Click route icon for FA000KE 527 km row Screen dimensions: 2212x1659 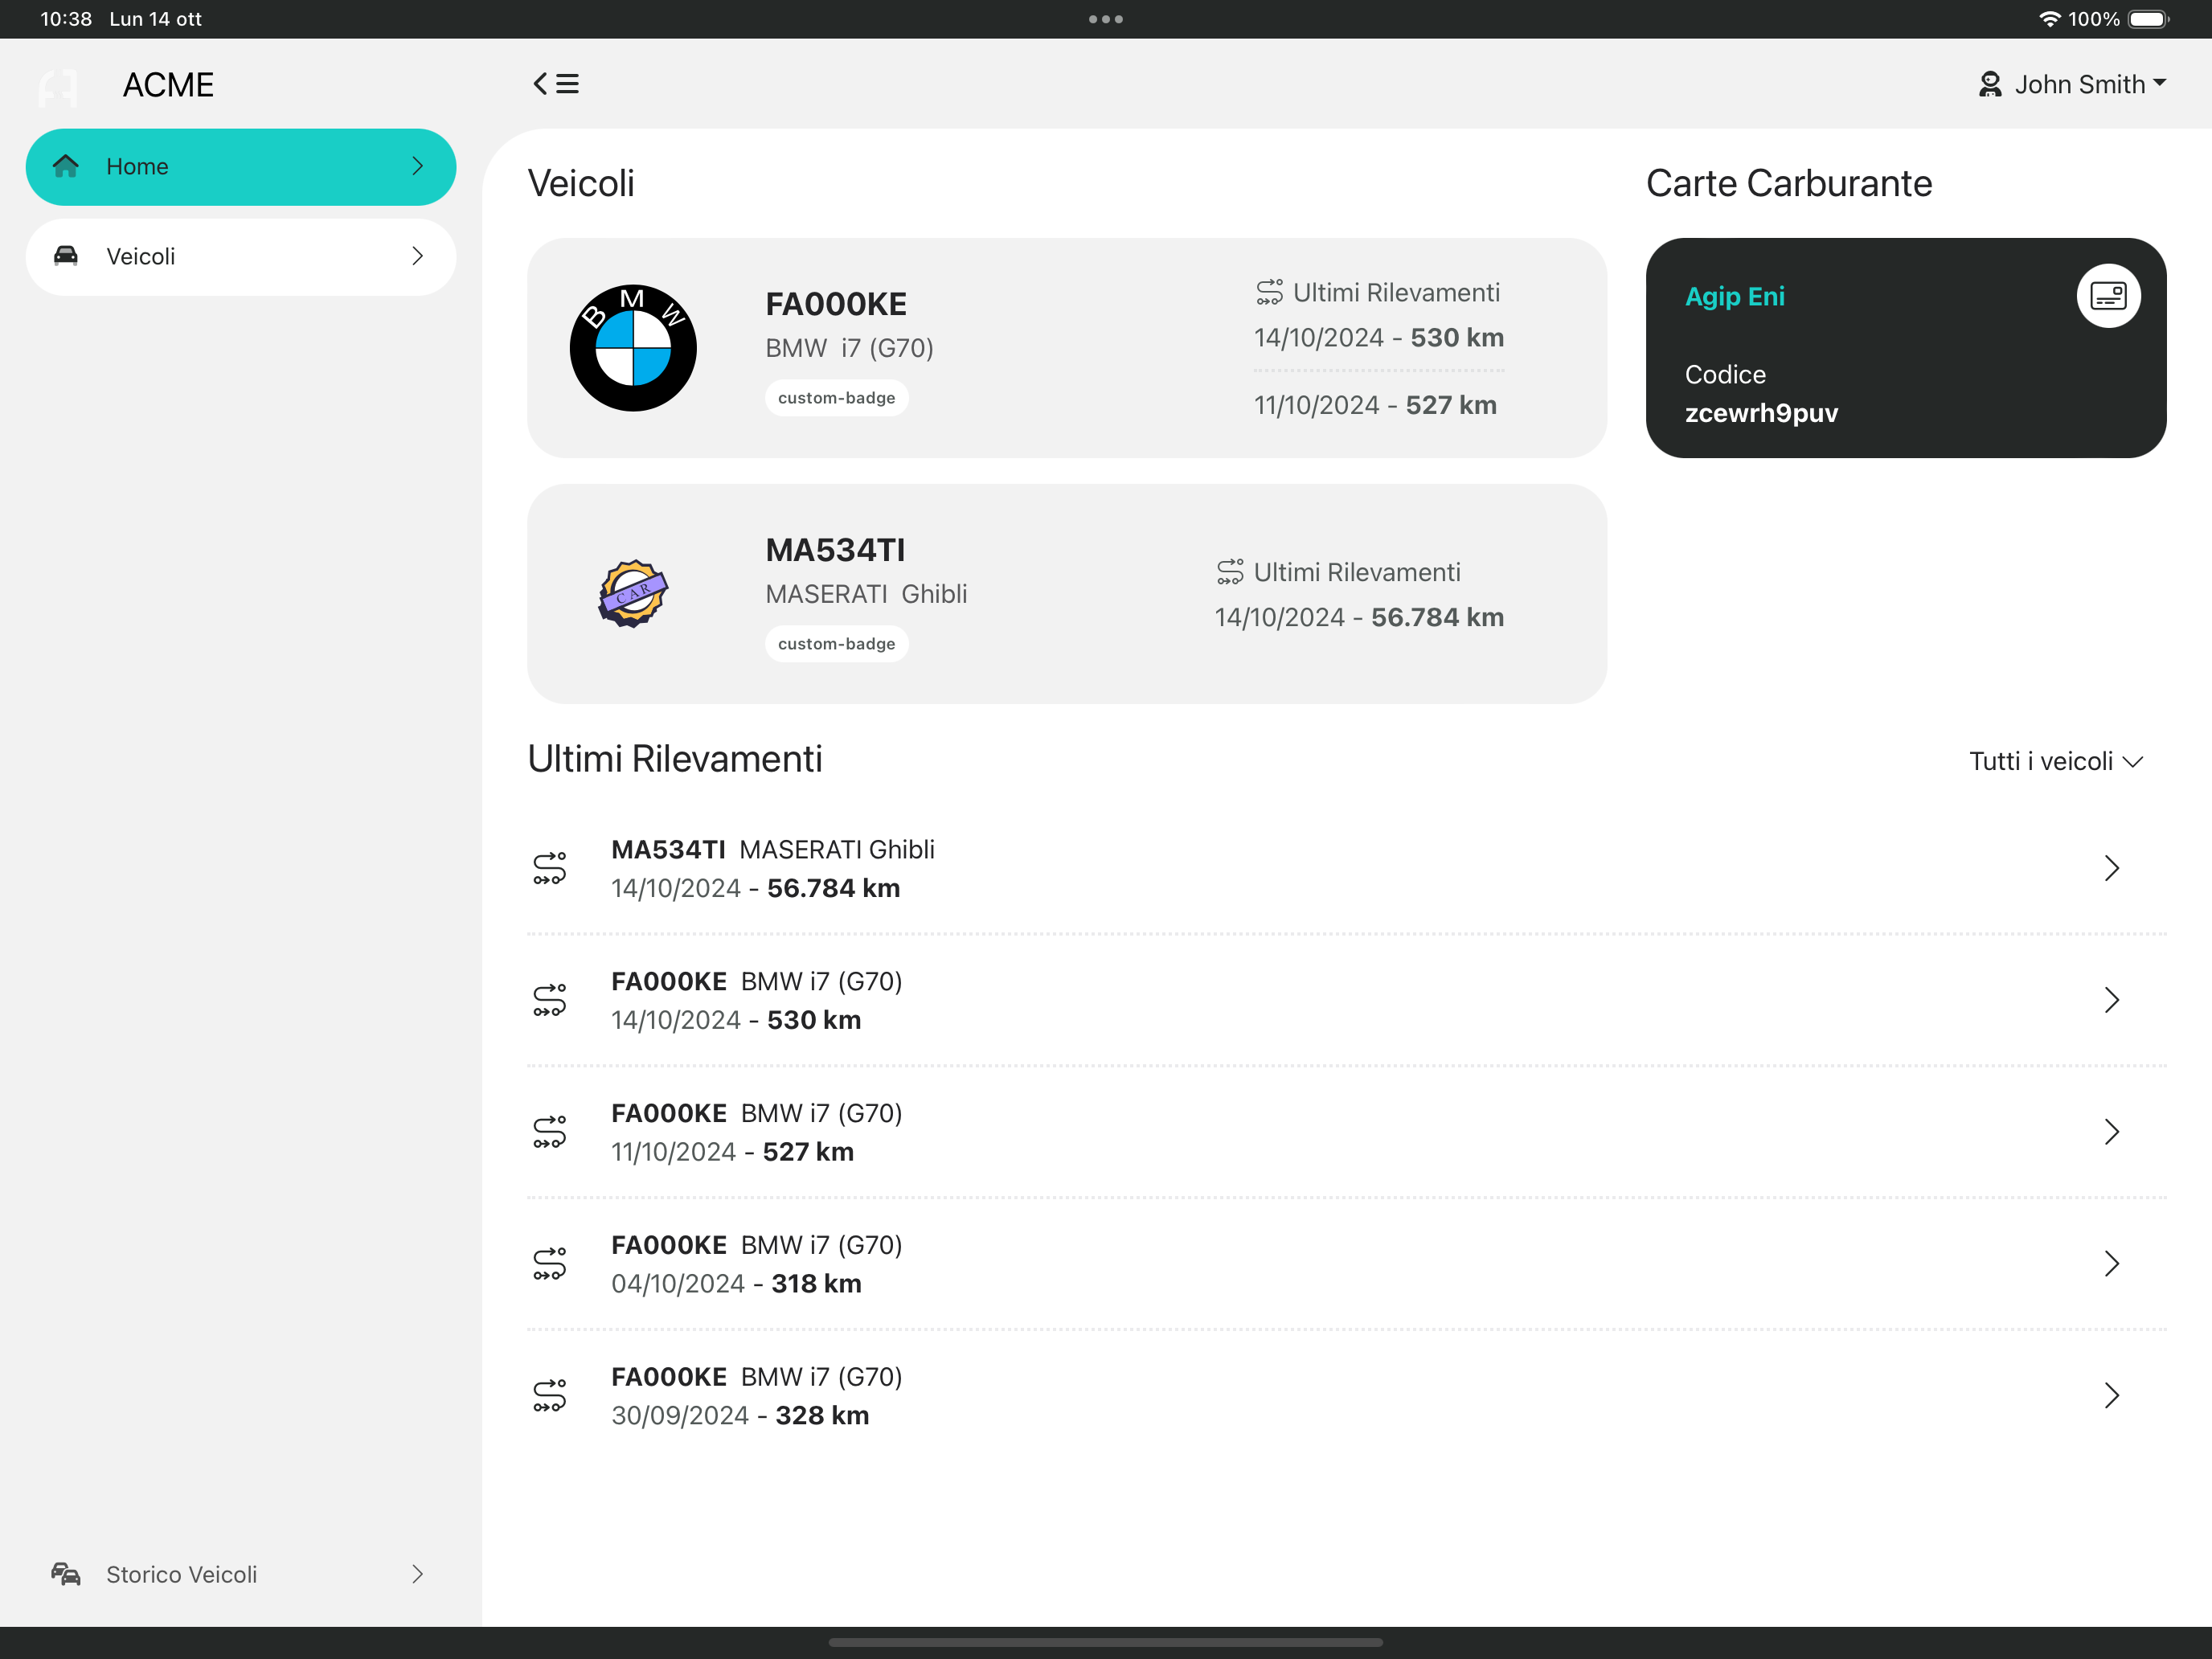pos(549,1132)
